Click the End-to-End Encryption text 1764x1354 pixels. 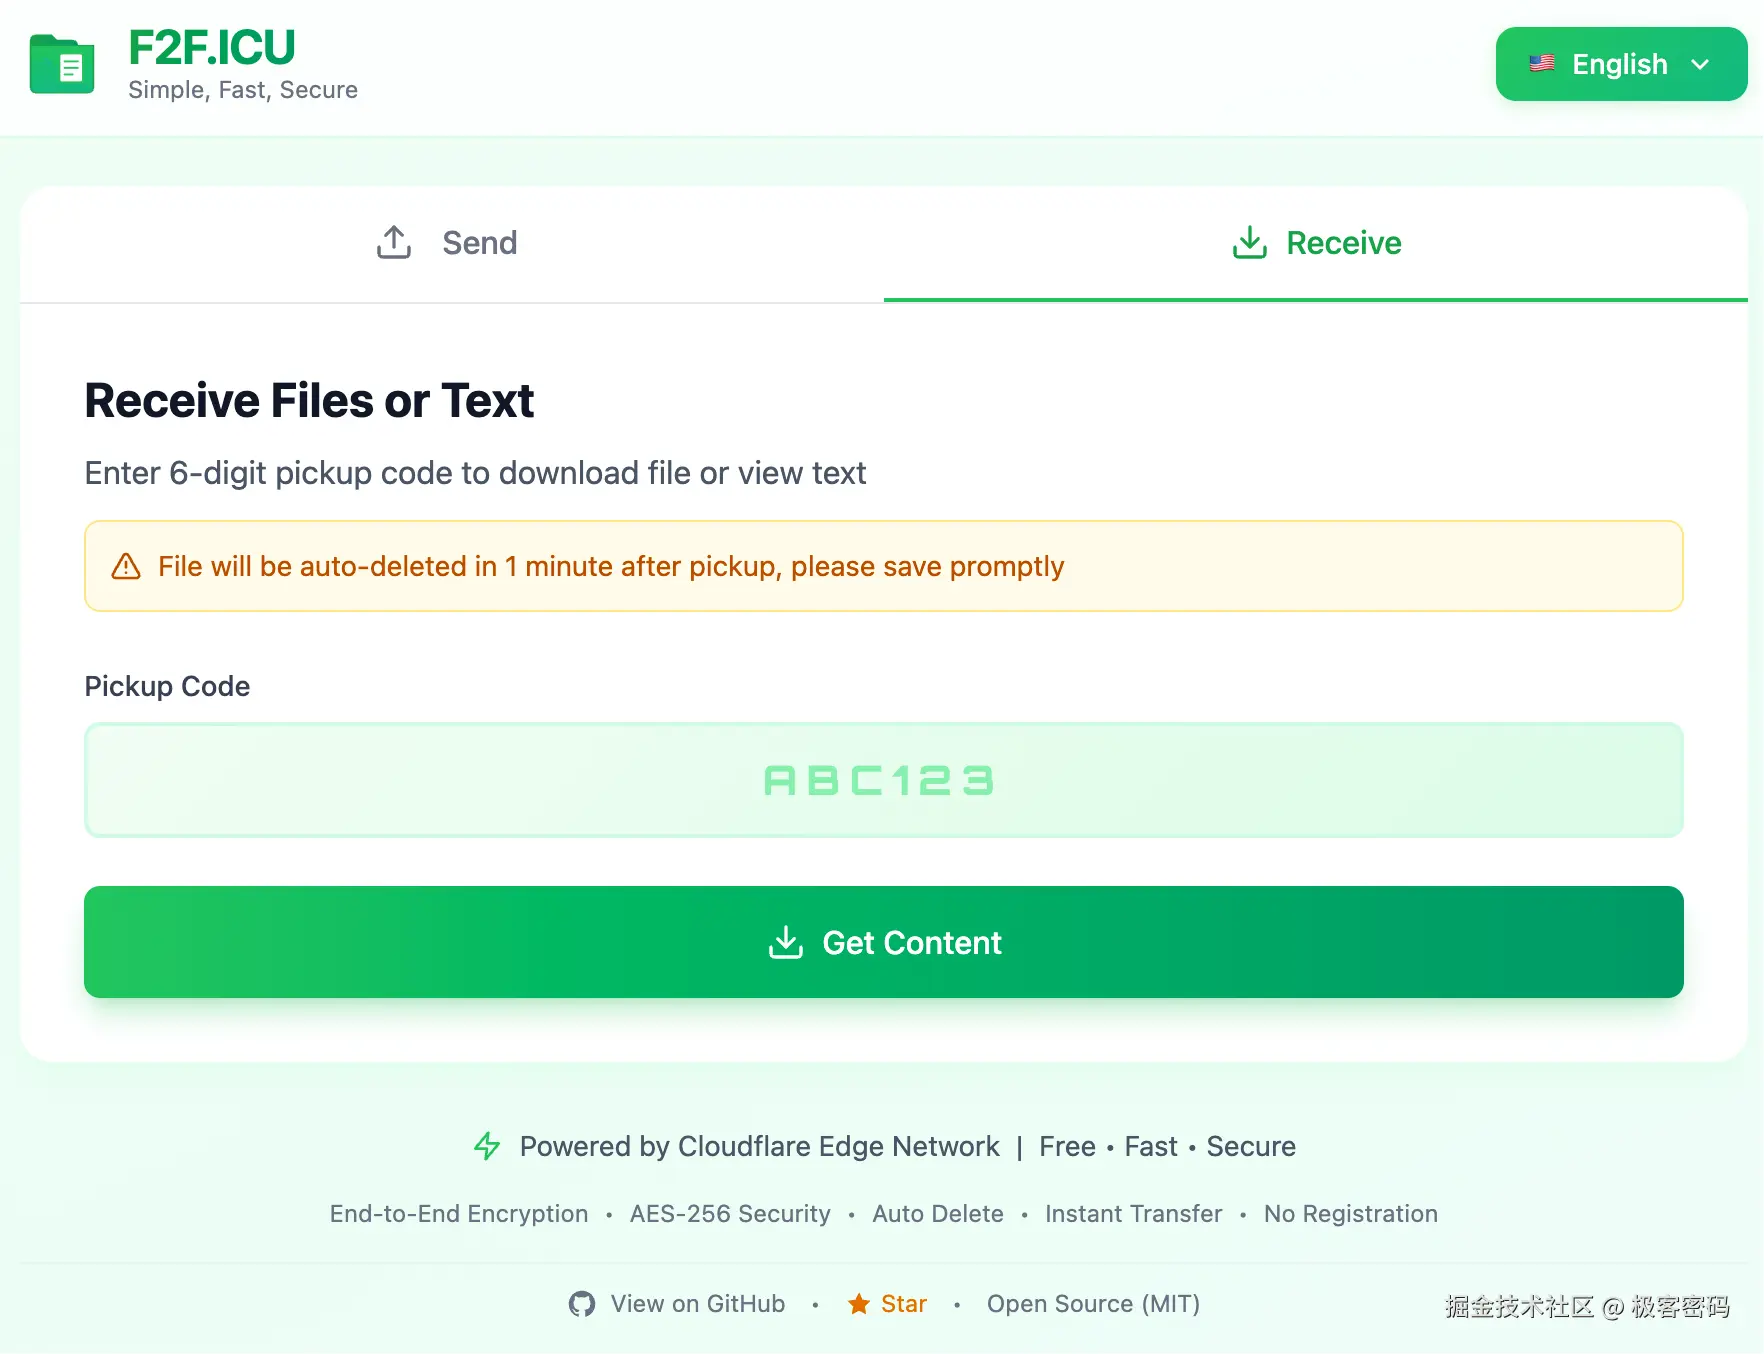(x=459, y=1214)
